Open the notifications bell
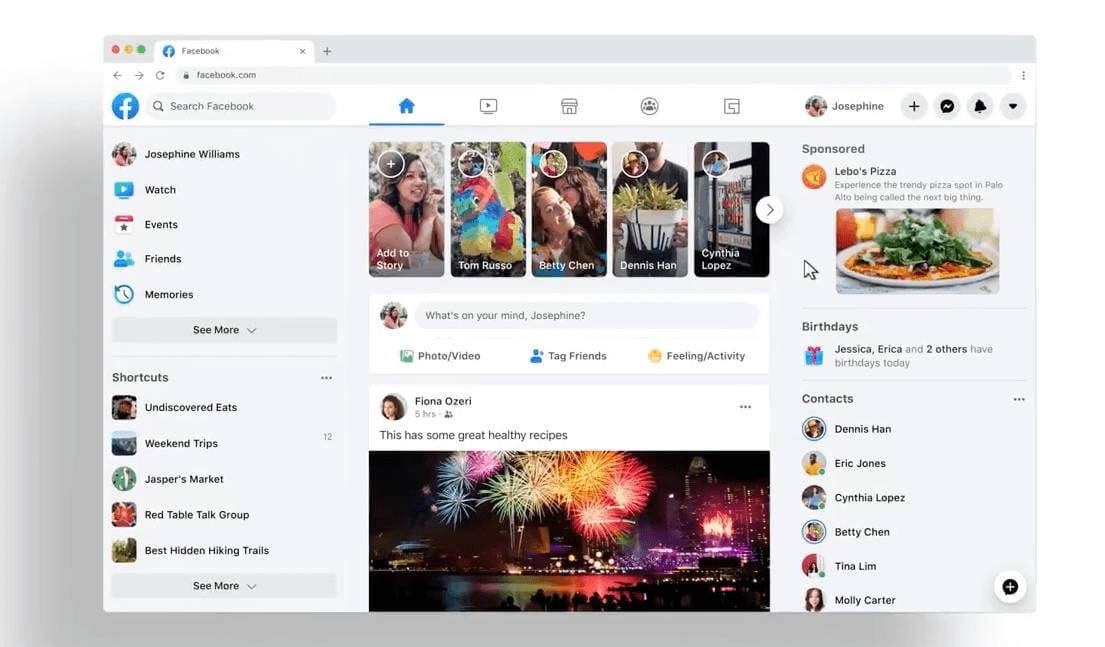 980,106
